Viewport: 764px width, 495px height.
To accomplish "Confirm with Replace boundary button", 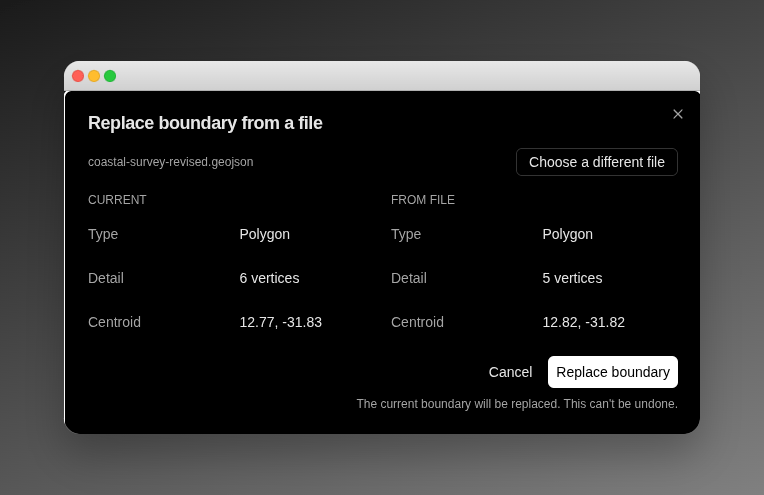I will [612, 372].
